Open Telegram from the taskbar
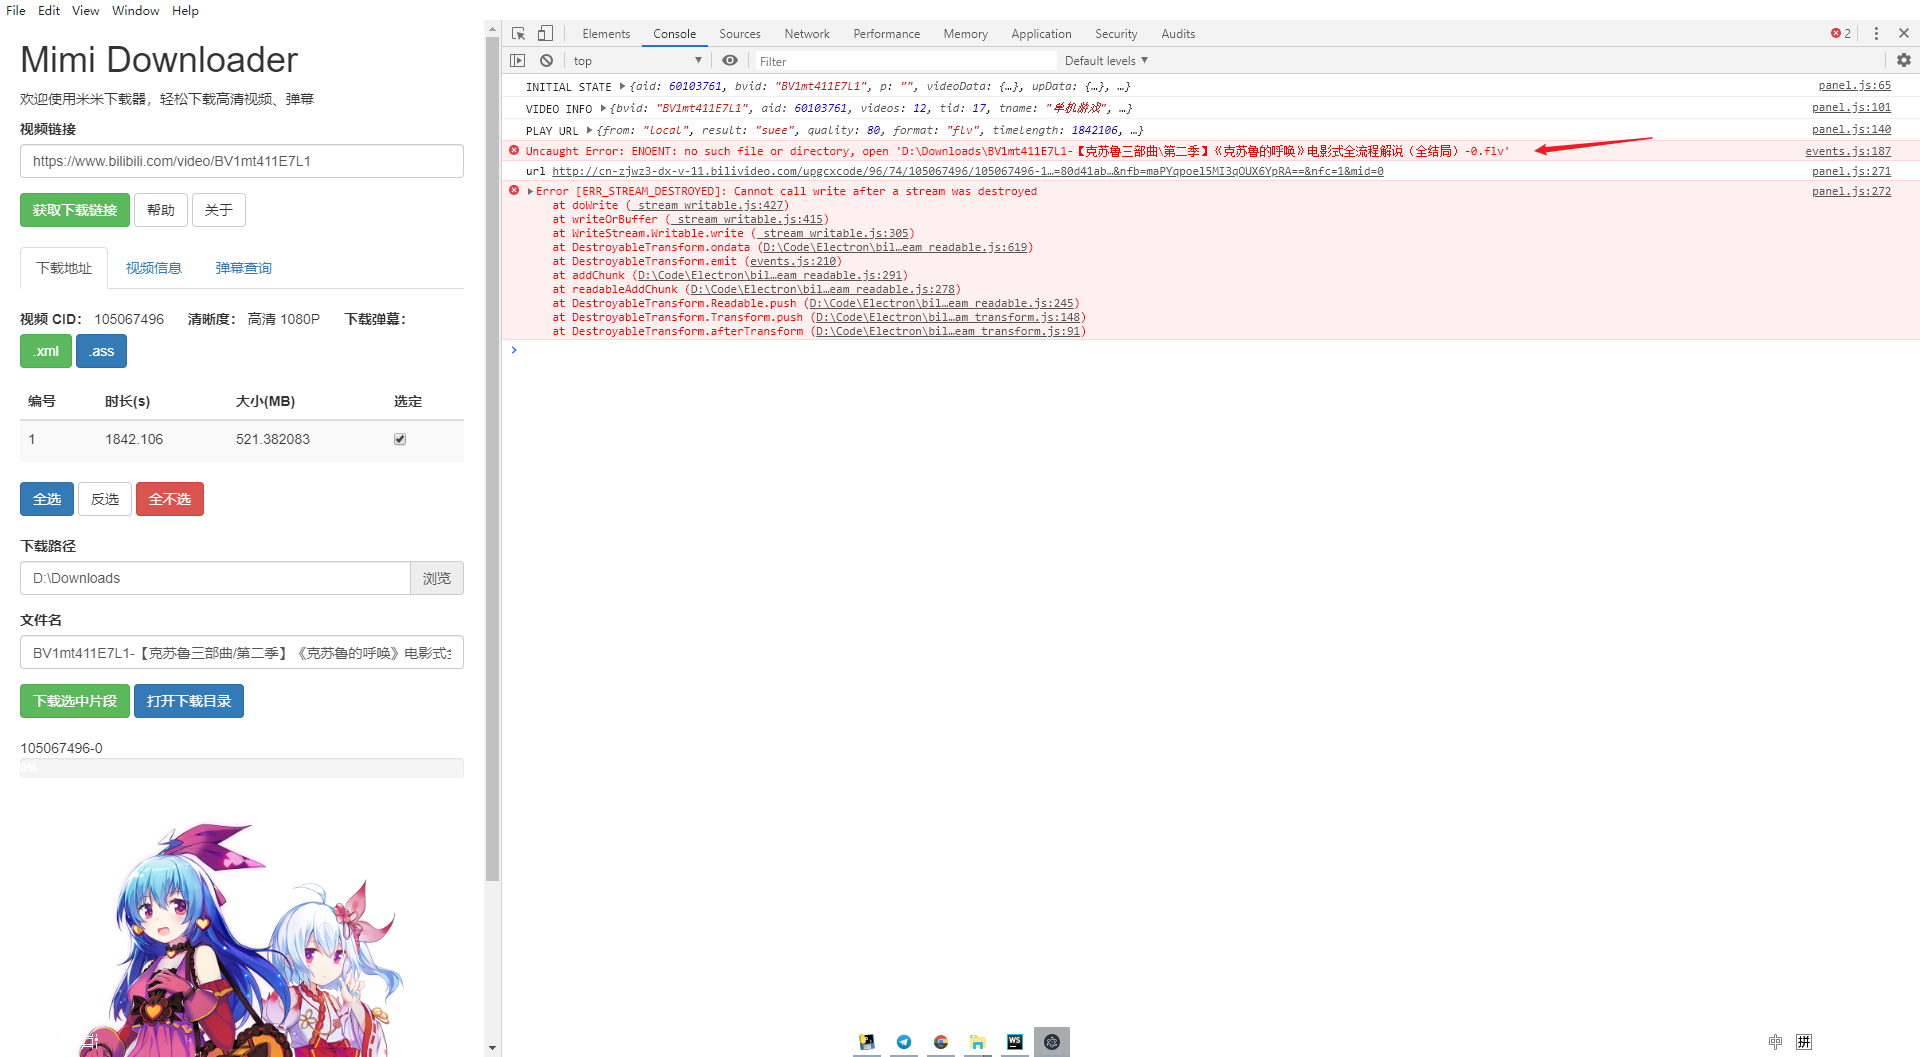 point(903,1042)
